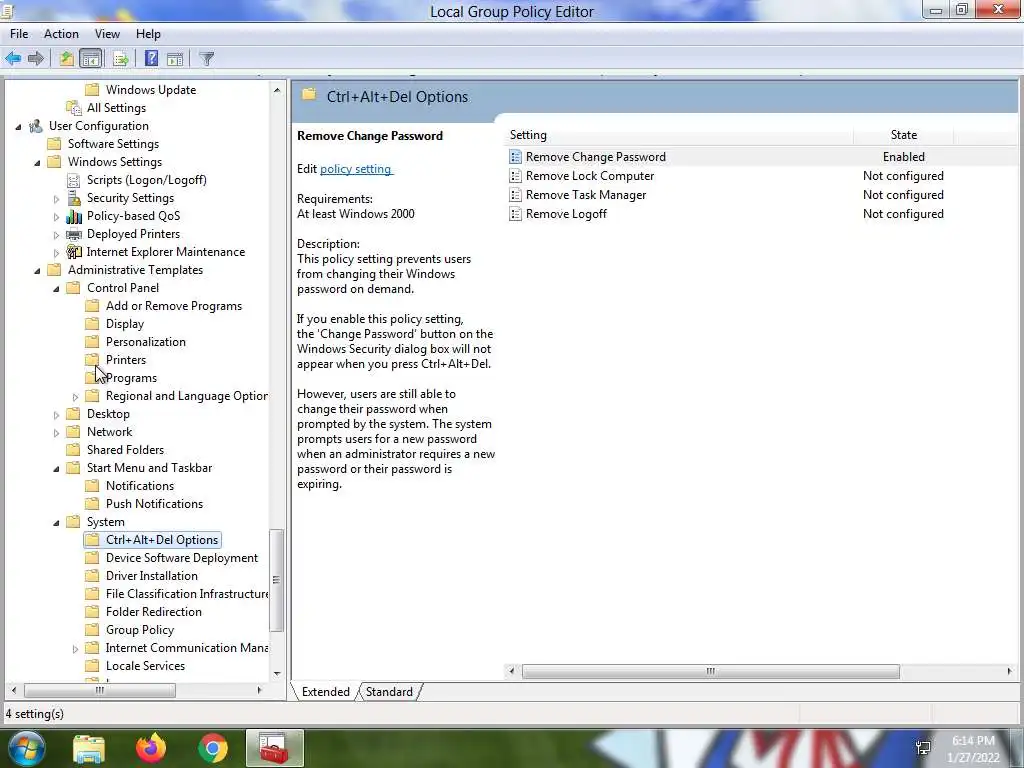Image resolution: width=1024 pixels, height=768 pixels.
Task: Launch Firefox from the taskbar
Action: tap(151, 748)
